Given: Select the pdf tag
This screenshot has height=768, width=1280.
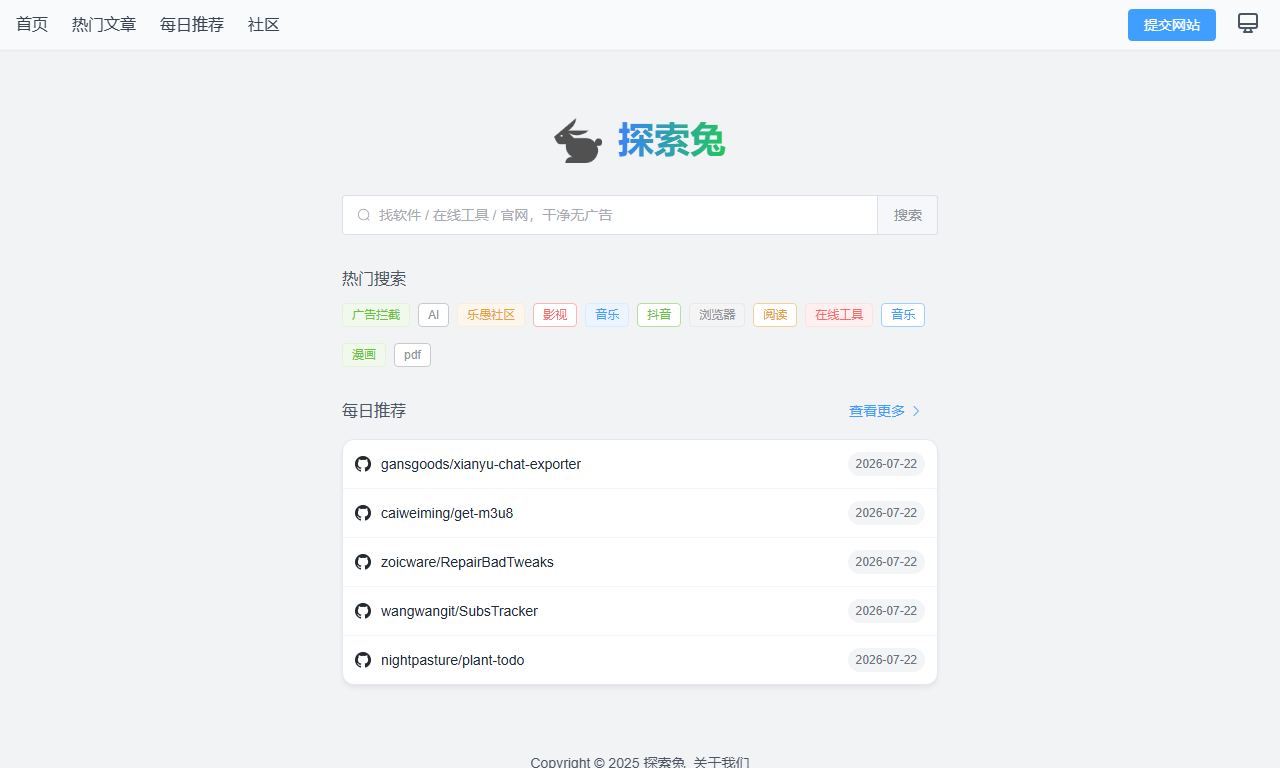Looking at the screenshot, I should (412, 355).
